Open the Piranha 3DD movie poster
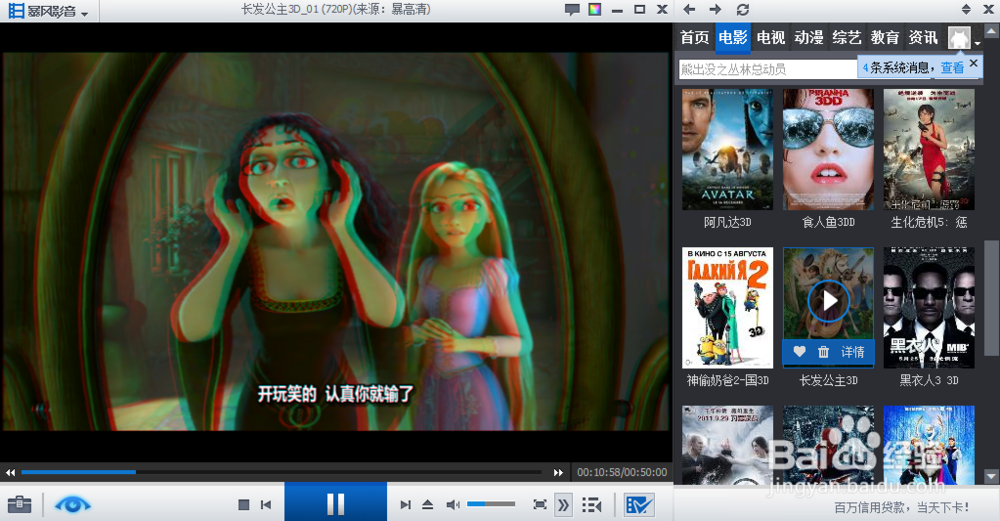Screen dimensions: 1000x521 pyautogui.click(x=828, y=149)
